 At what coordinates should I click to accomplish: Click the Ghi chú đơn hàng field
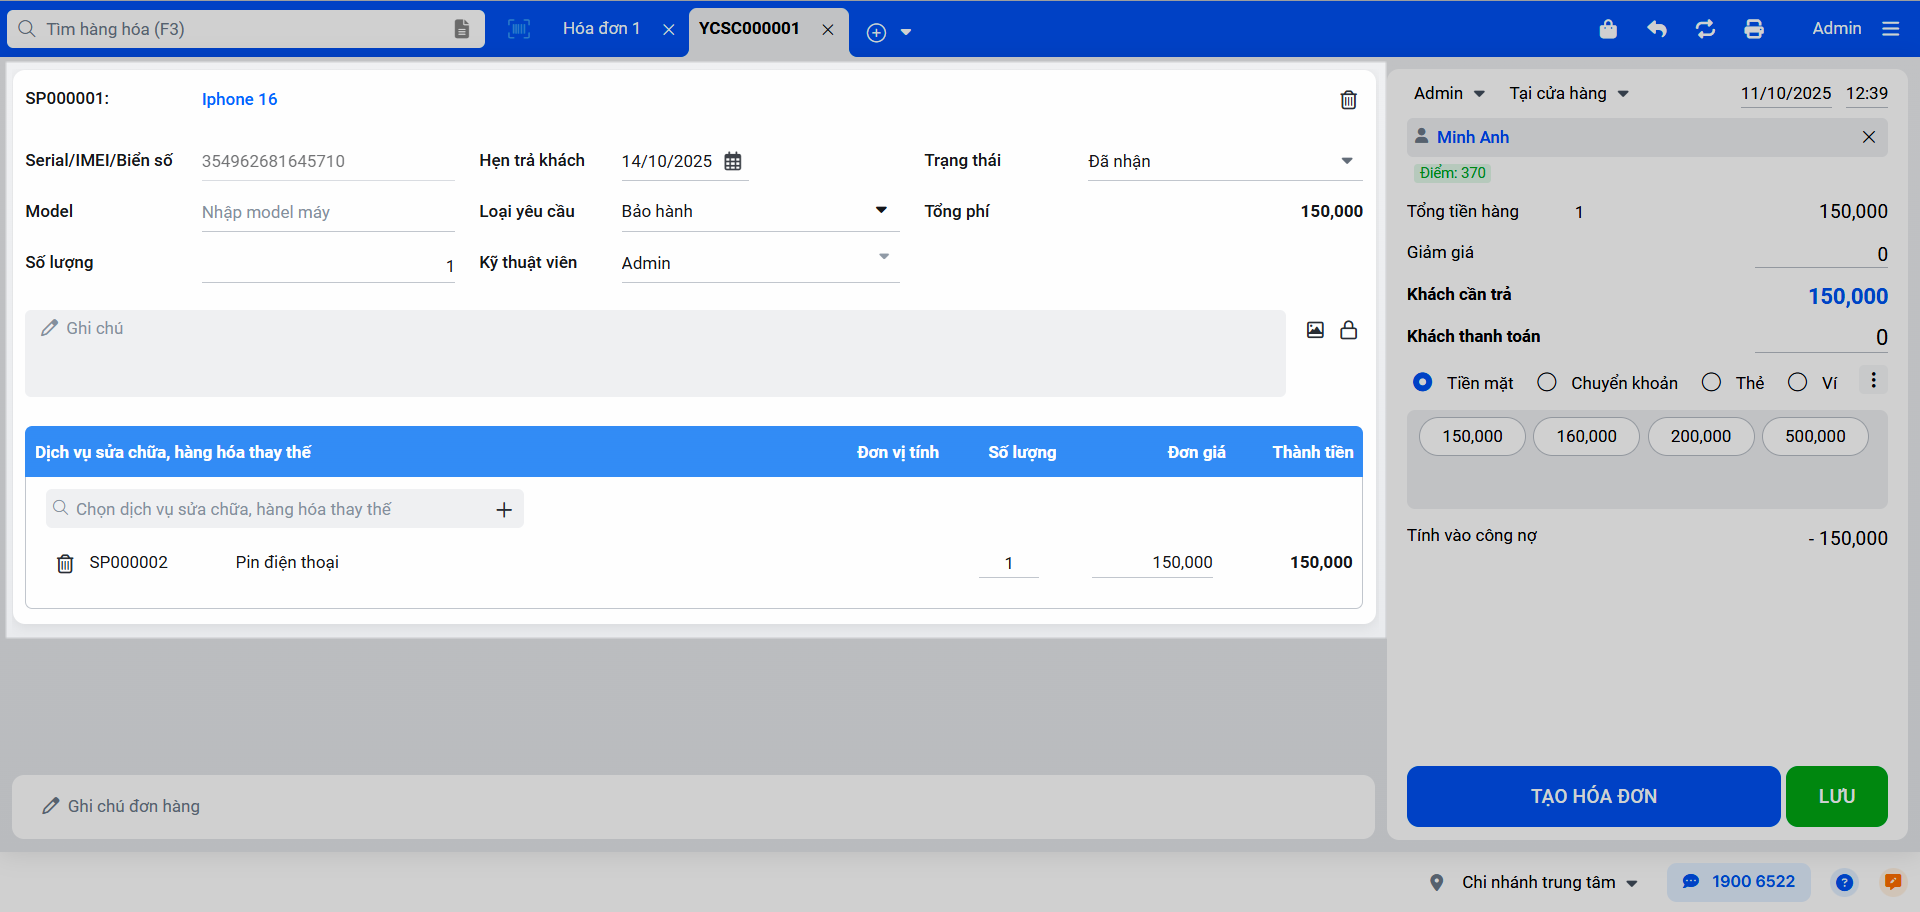(693, 806)
